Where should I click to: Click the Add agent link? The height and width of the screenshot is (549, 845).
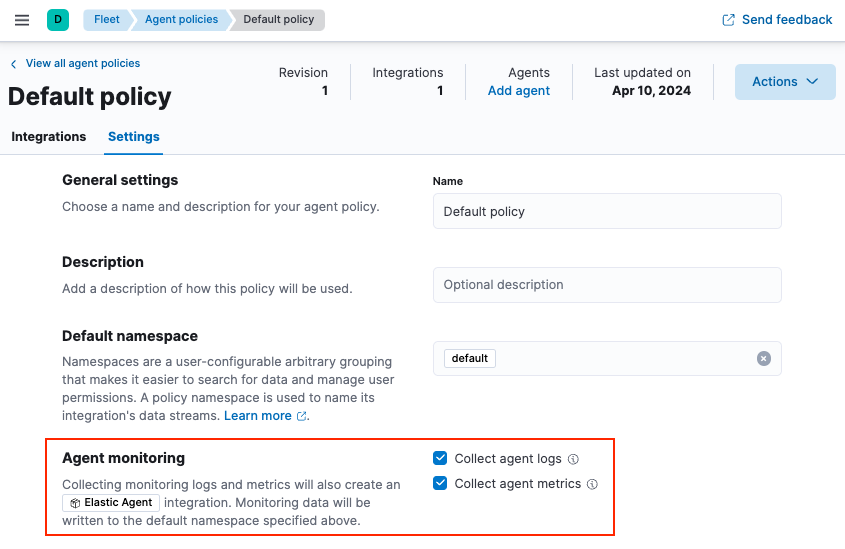[x=518, y=91]
